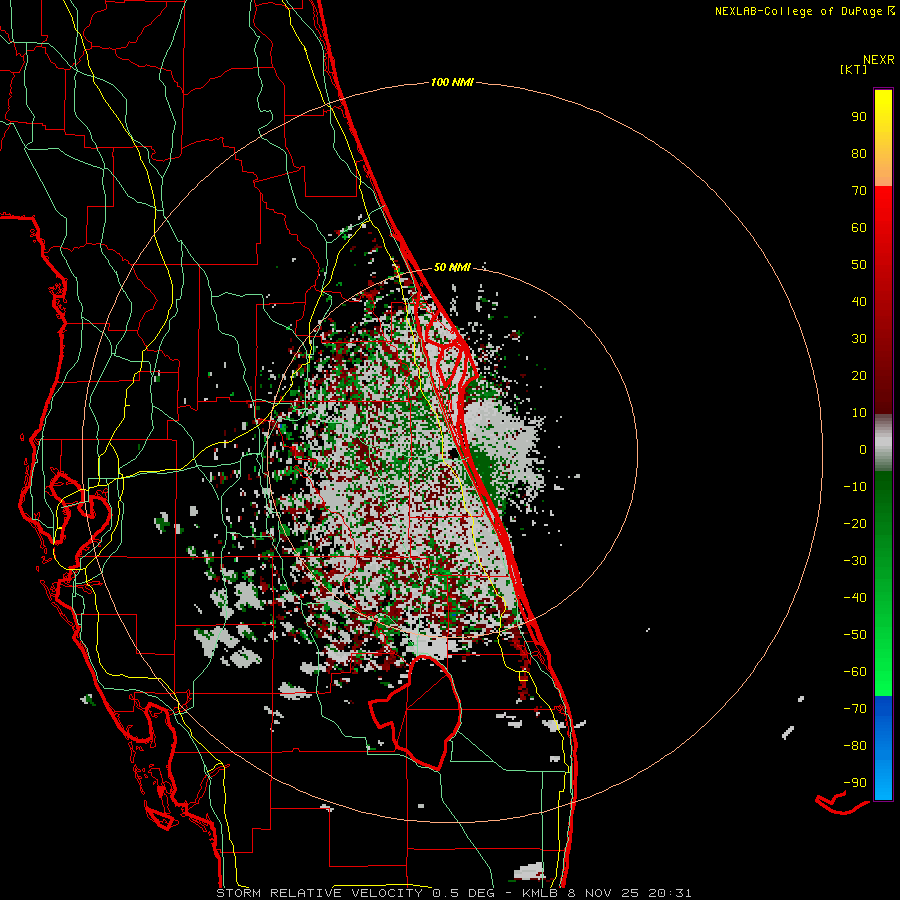Screen dimensions: 900x900
Task: Click the -60 knot scale value
Action: (x=855, y=672)
